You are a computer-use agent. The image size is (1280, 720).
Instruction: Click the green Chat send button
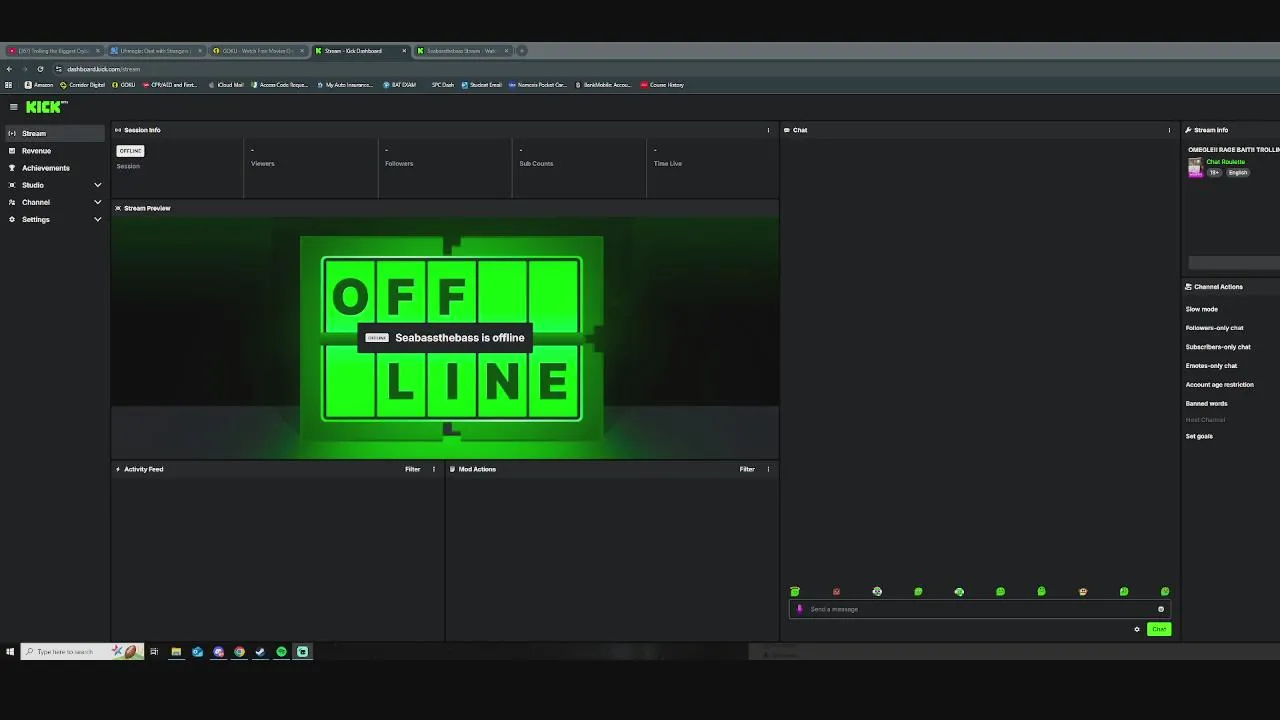click(1159, 629)
